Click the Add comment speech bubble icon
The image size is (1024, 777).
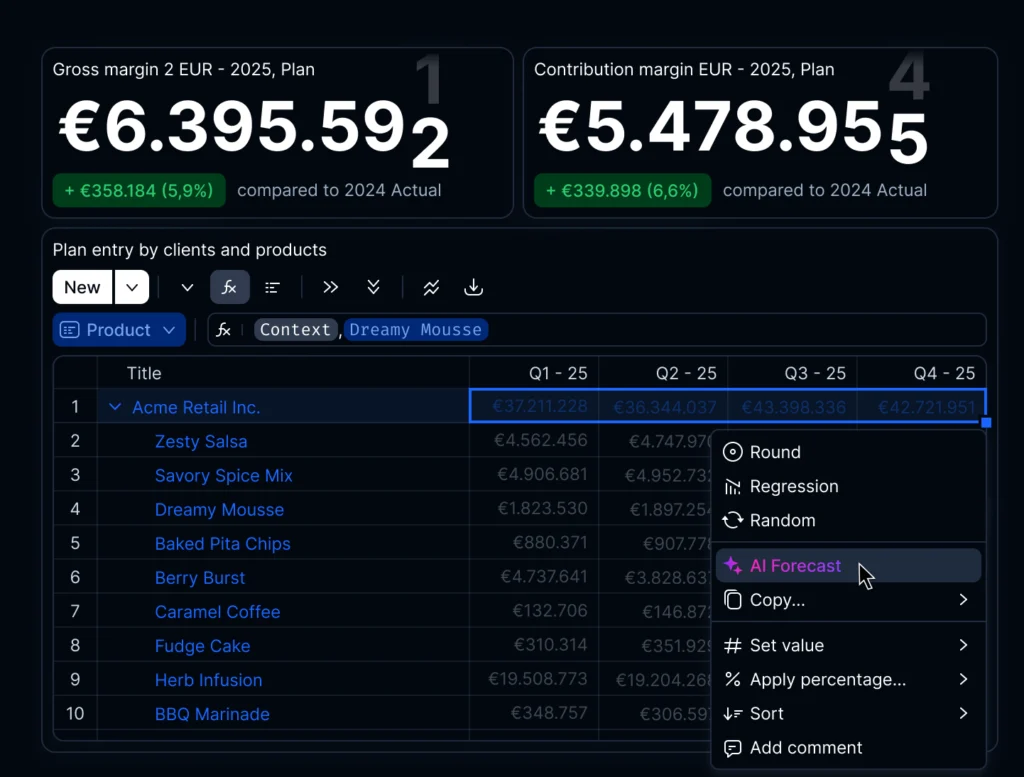click(731, 747)
